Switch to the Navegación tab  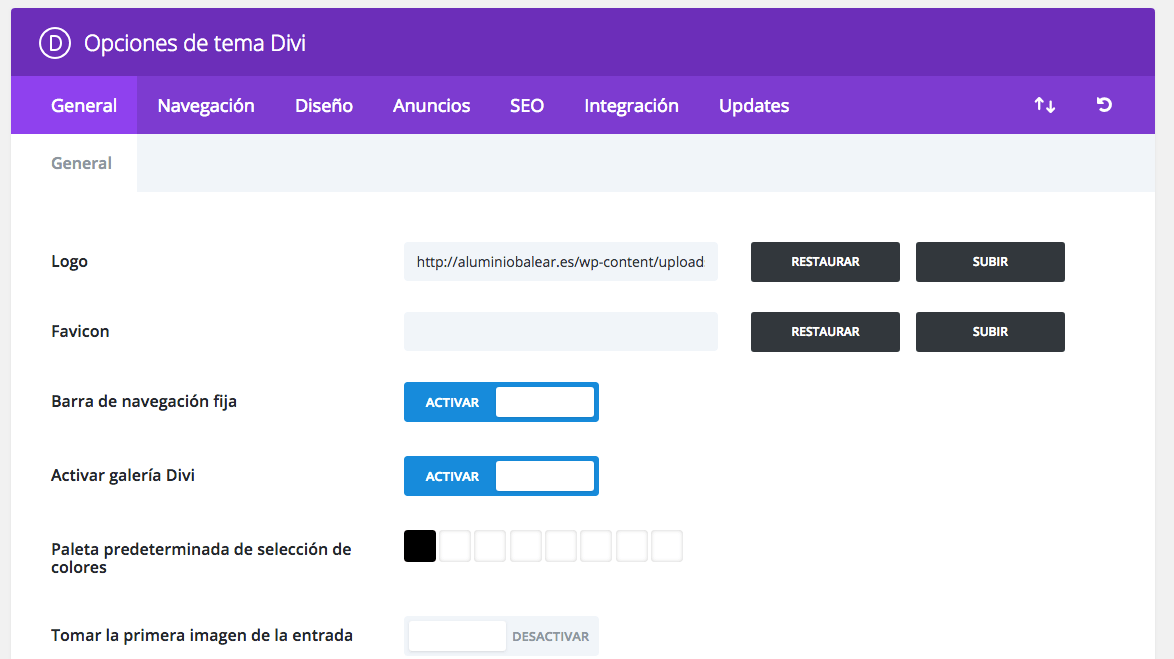click(206, 106)
